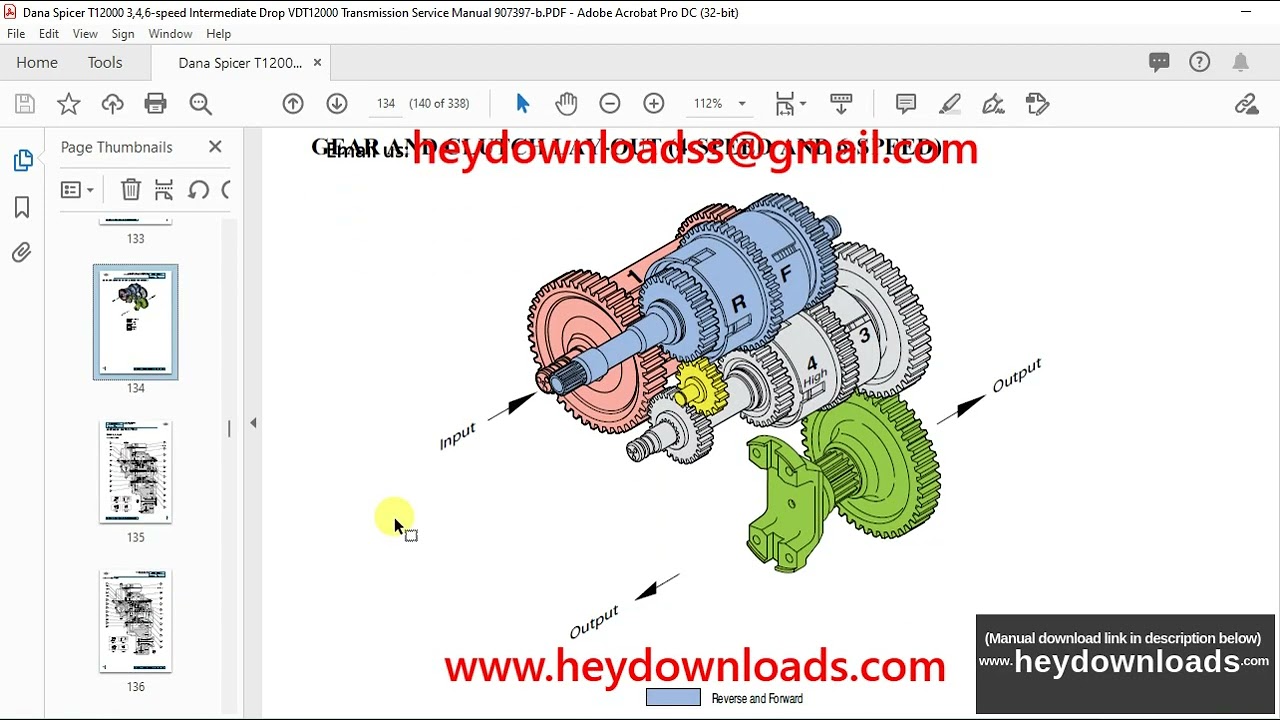Upload the file to Document Cloud
The width and height of the screenshot is (1280, 720).
tap(112, 104)
